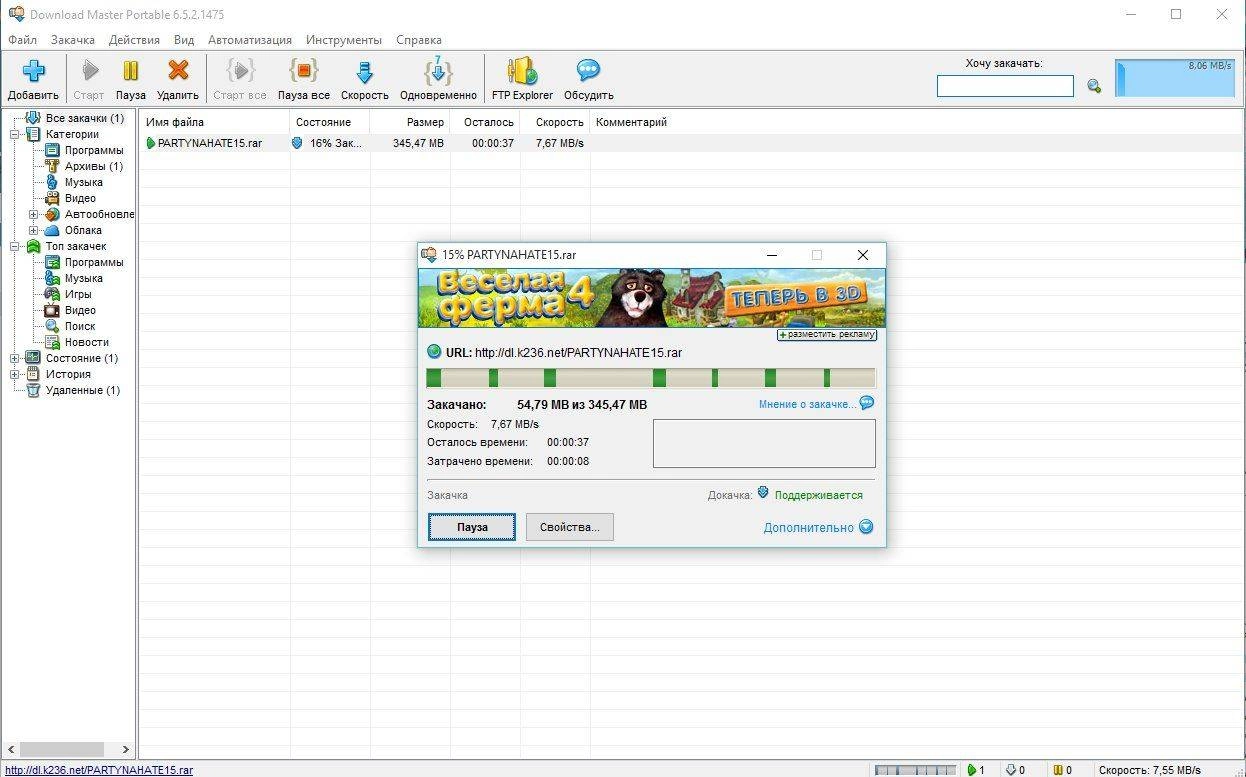Select Программы under Категории
The width and height of the screenshot is (1246, 777).
94,150
